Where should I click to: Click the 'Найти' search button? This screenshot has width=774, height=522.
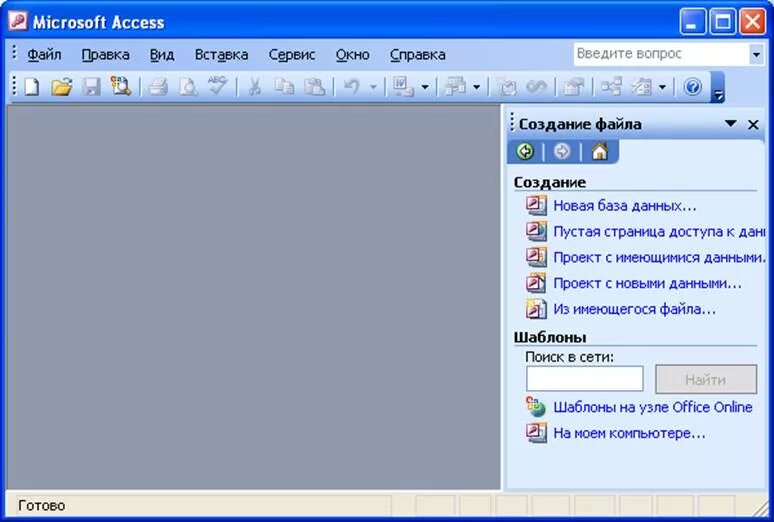click(x=706, y=379)
